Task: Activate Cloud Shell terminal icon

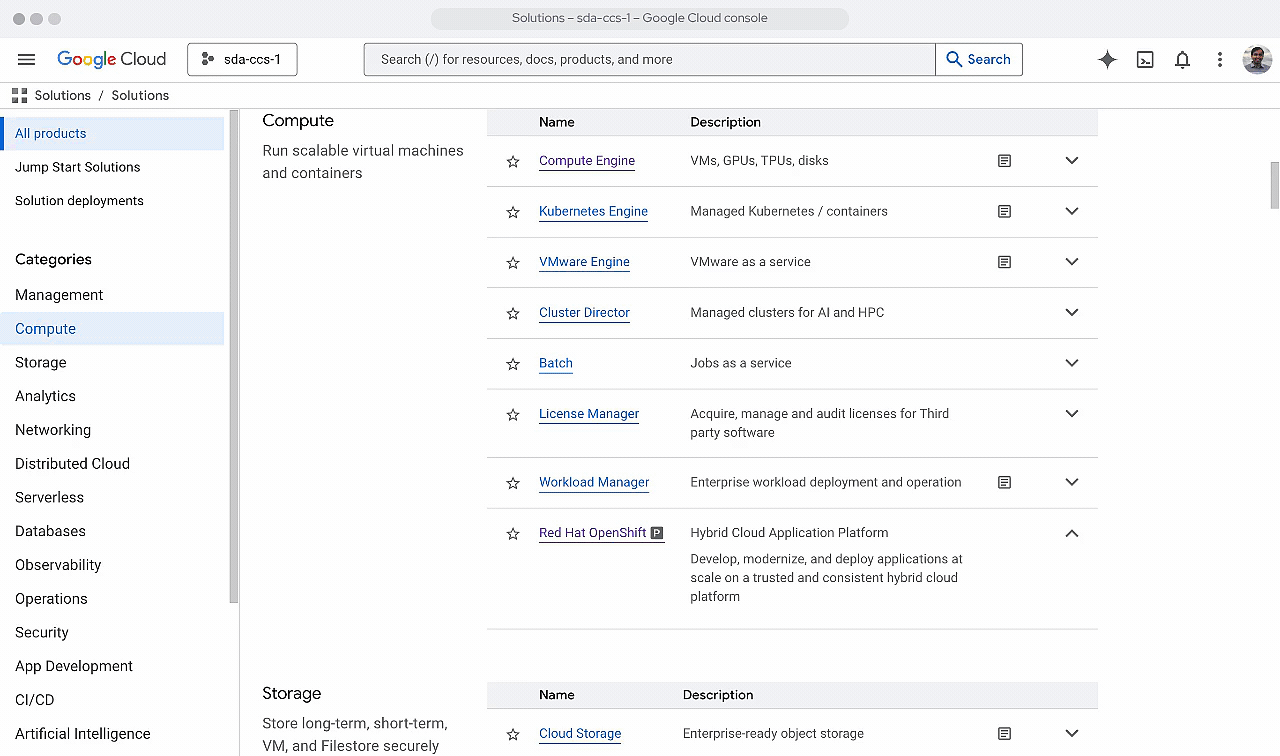Action: (1145, 59)
